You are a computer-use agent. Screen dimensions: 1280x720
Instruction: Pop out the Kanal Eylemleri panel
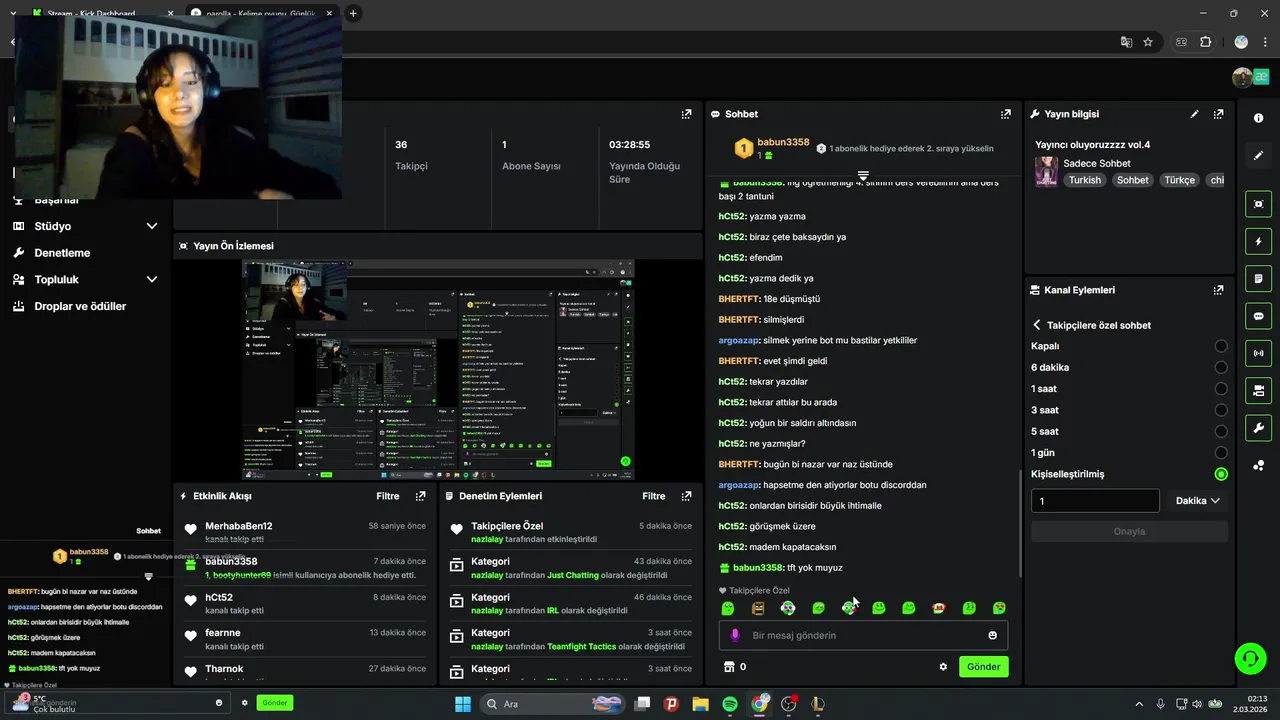click(x=1218, y=290)
